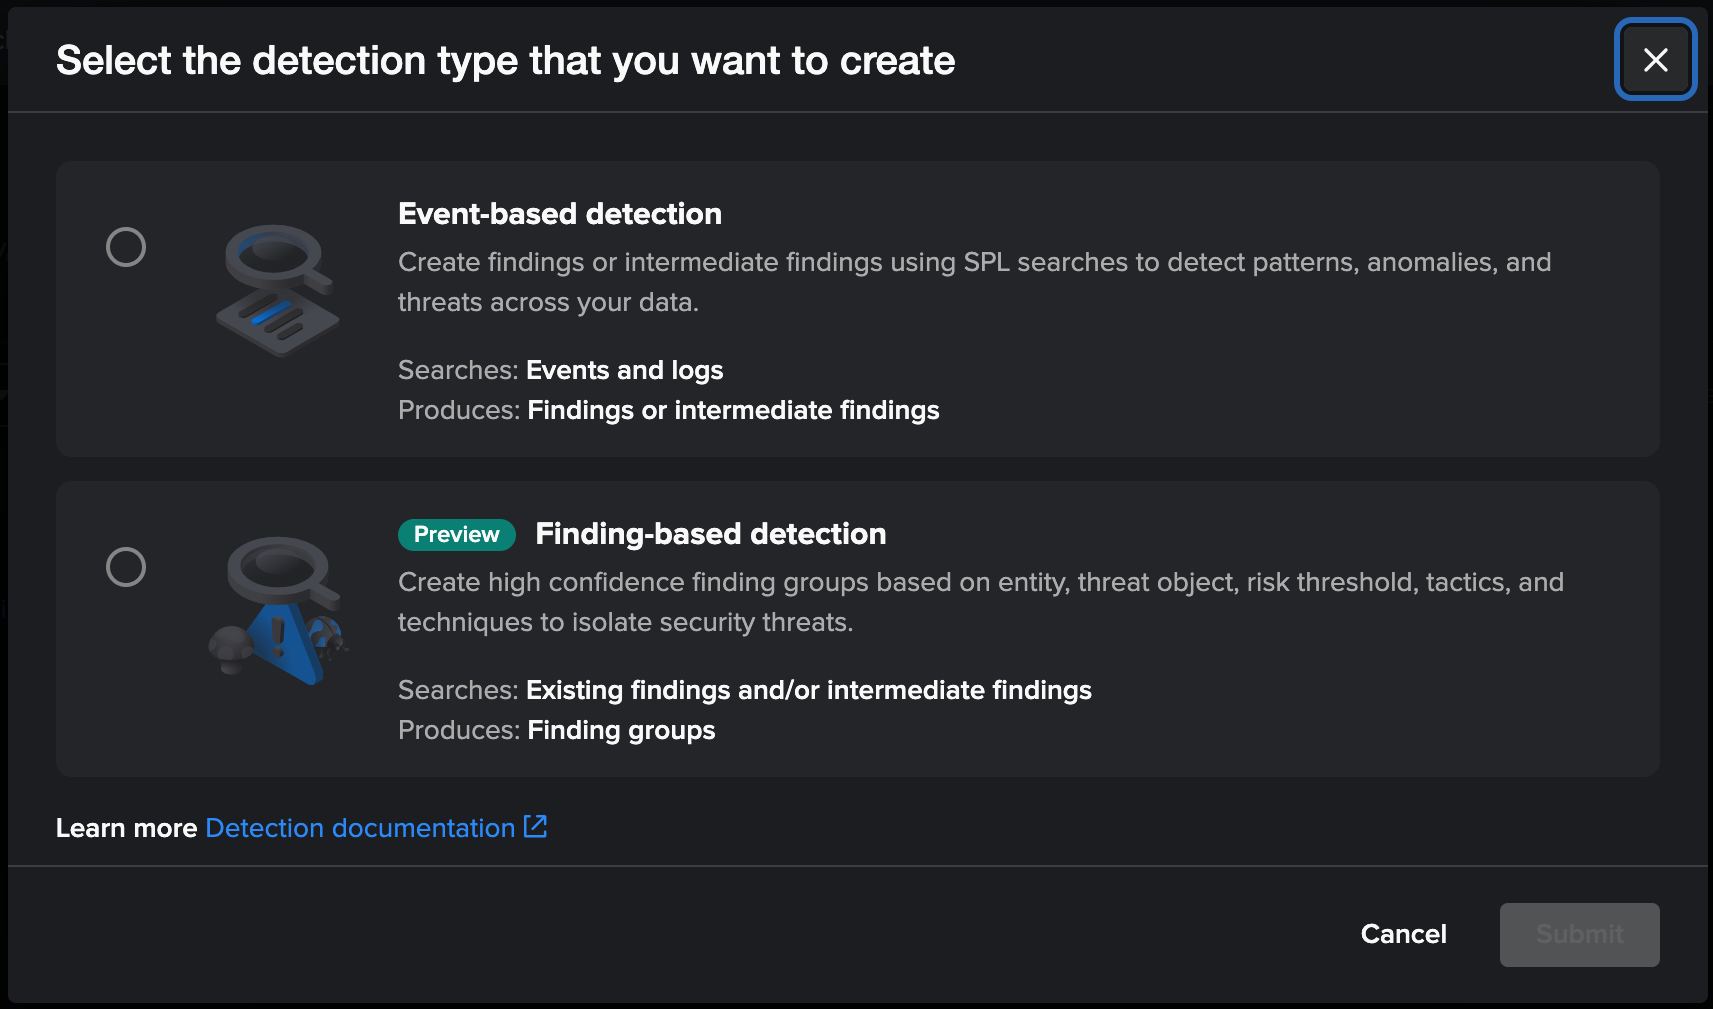Select the Finding-based detection radio button
Image resolution: width=1713 pixels, height=1009 pixels.
126,567
